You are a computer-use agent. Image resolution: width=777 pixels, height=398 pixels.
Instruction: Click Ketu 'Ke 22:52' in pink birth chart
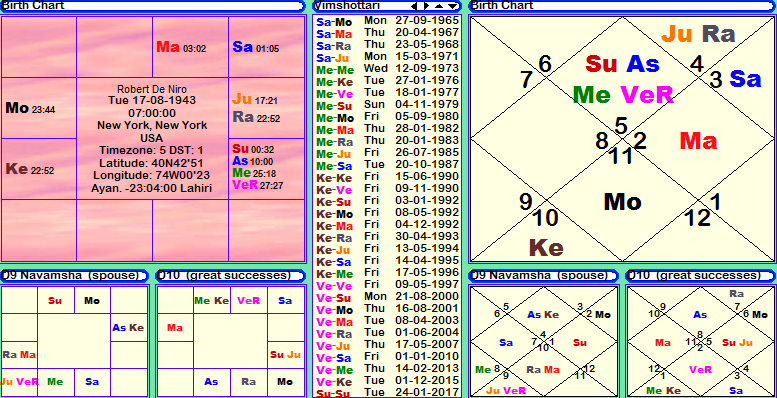[29, 170]
